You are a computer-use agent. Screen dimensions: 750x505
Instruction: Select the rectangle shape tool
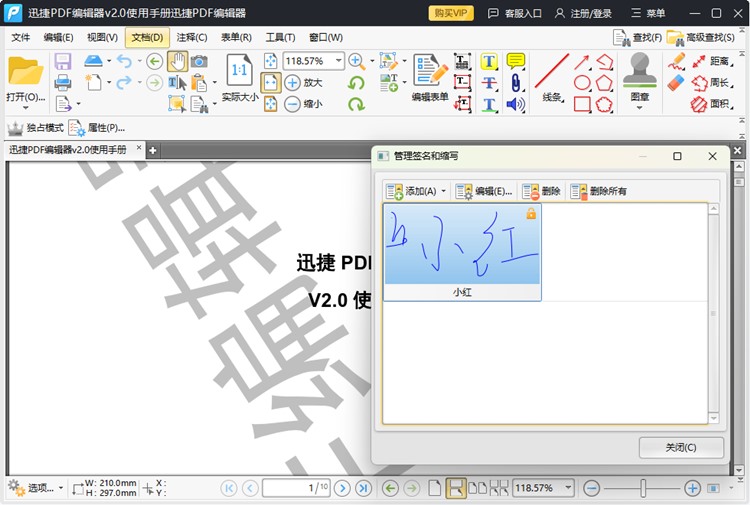pos(582,104)
